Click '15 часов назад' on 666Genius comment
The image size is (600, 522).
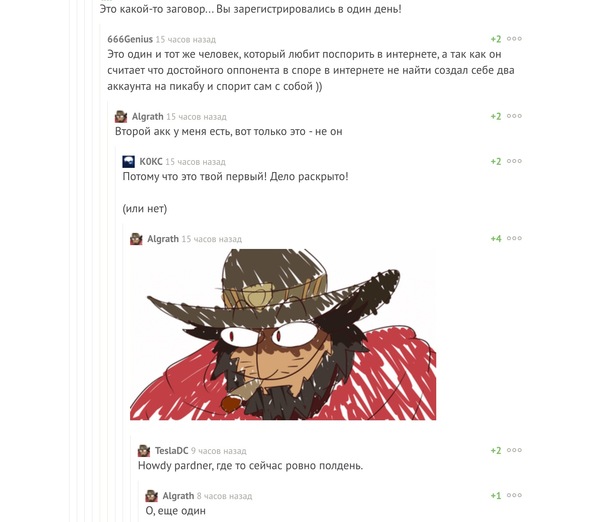186,39
